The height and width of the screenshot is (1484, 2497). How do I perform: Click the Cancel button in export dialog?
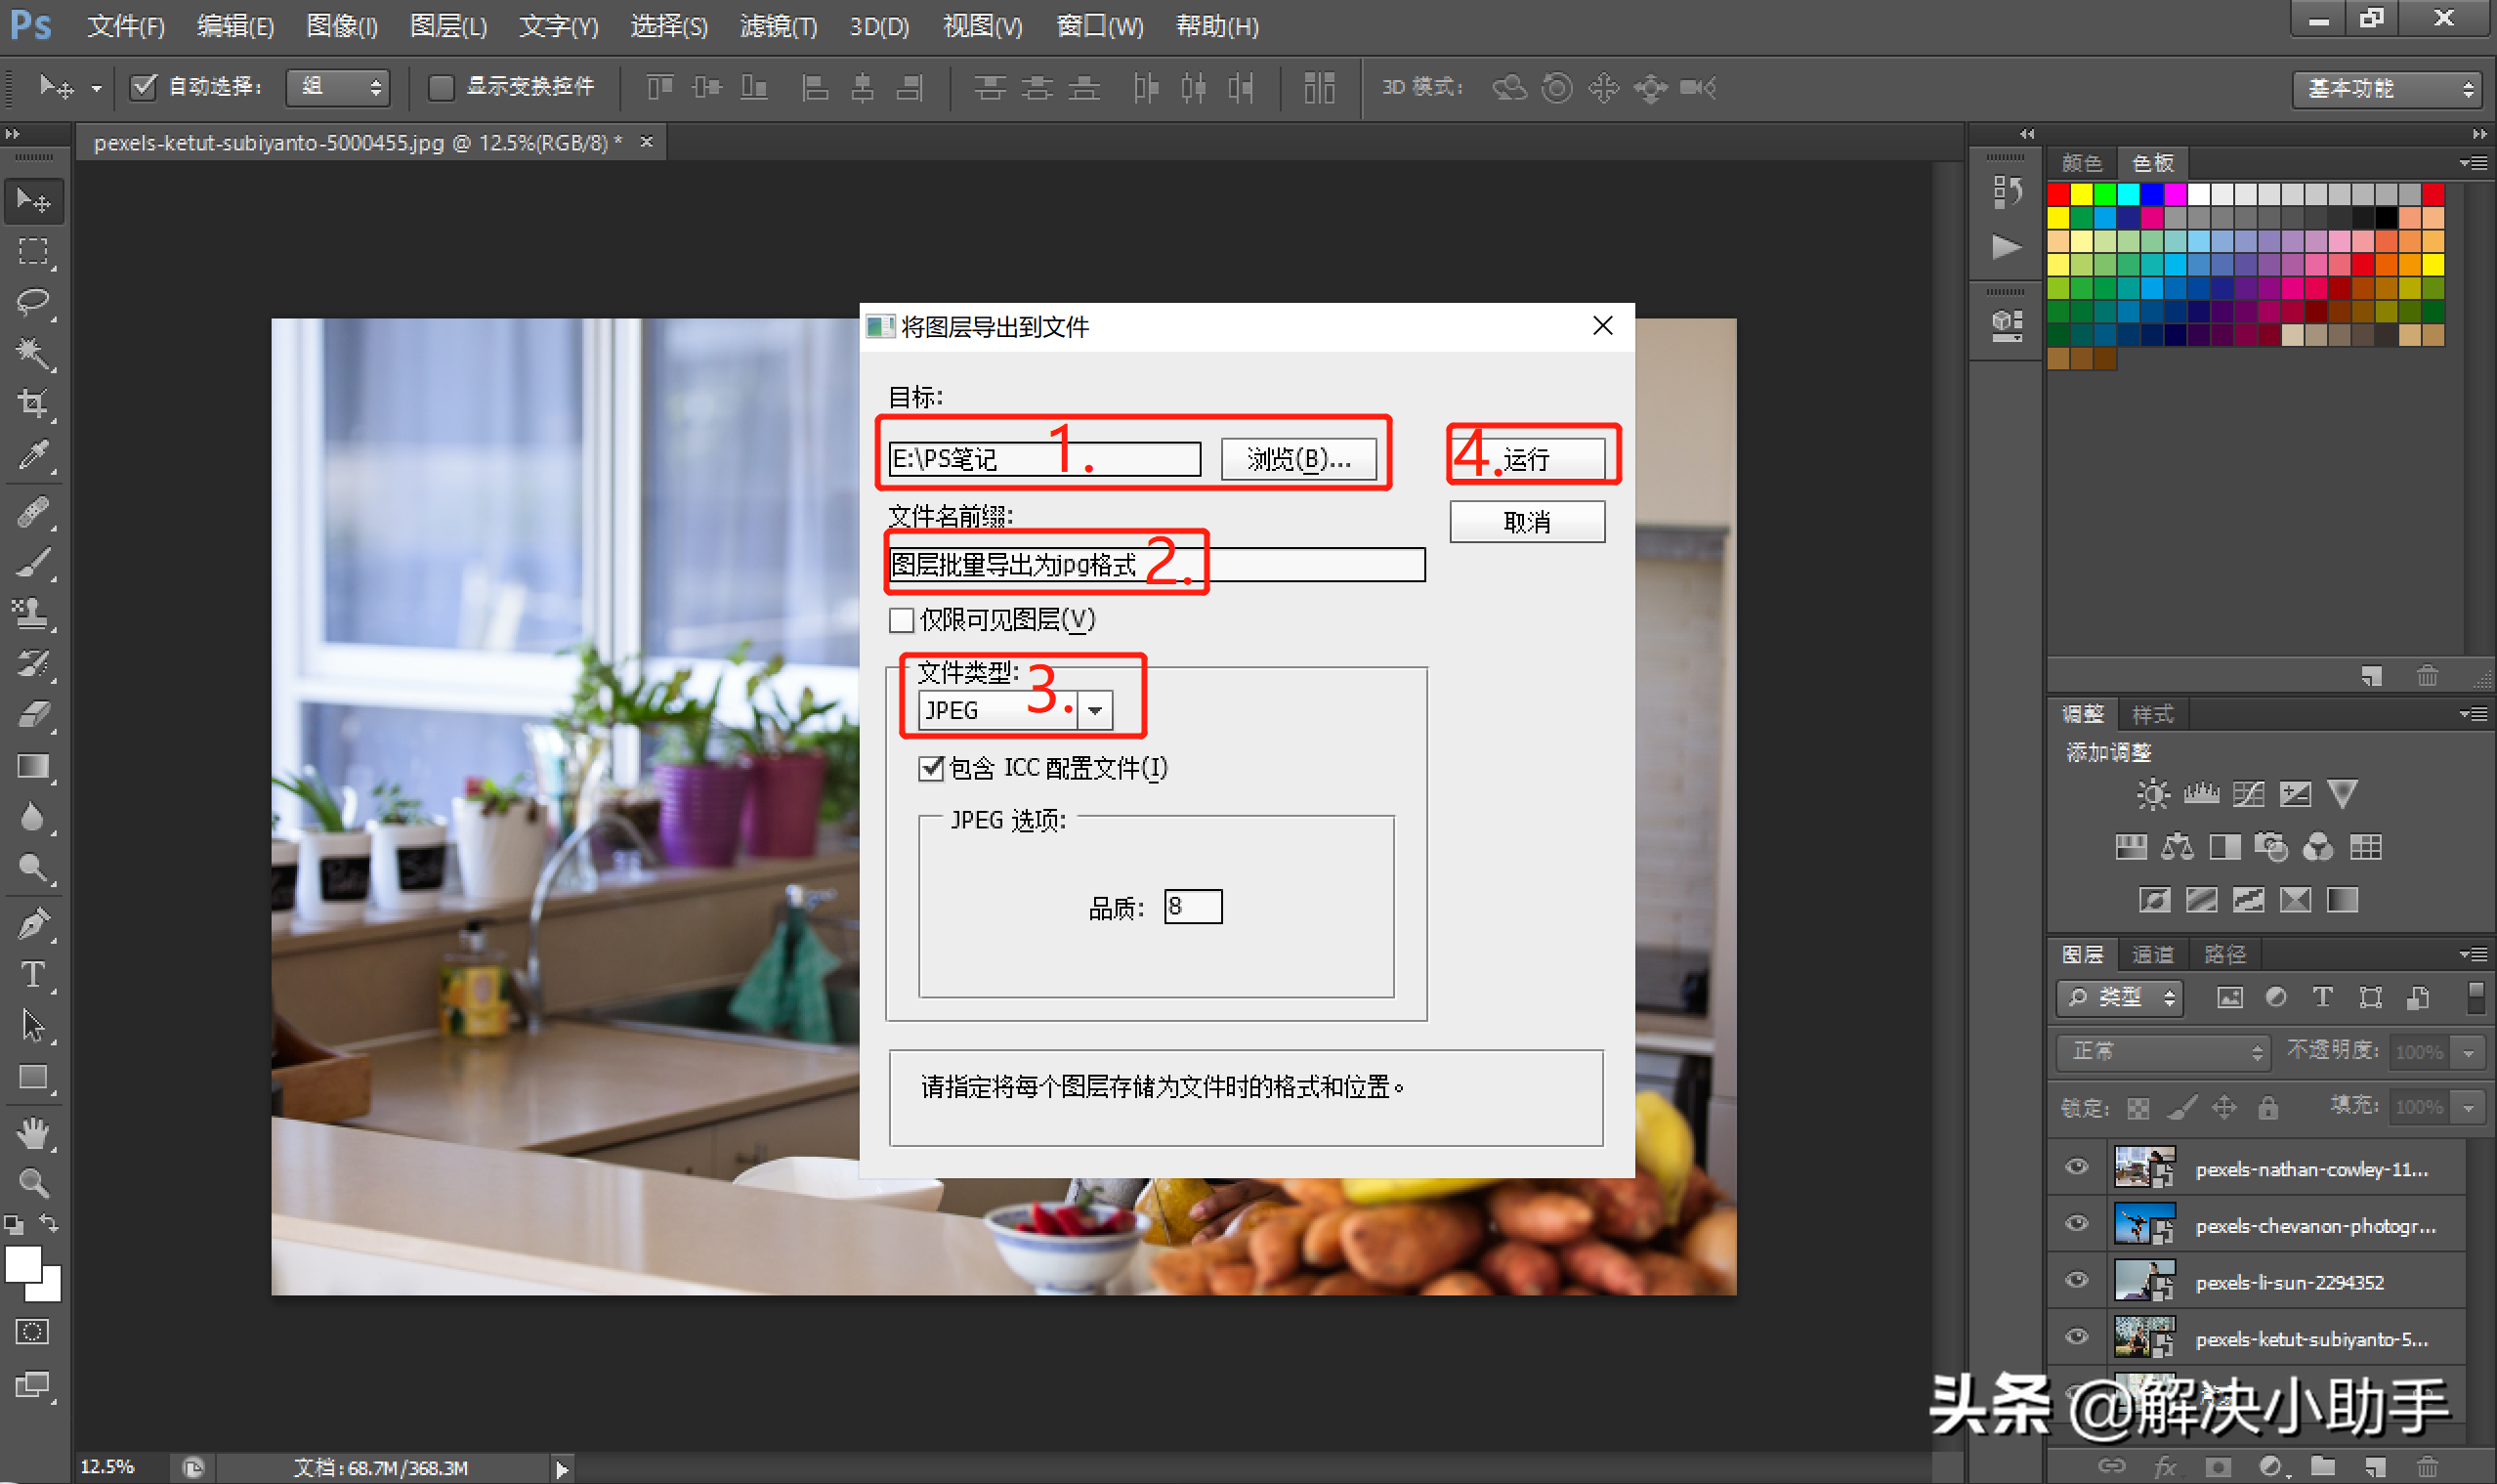[1527, 522]
